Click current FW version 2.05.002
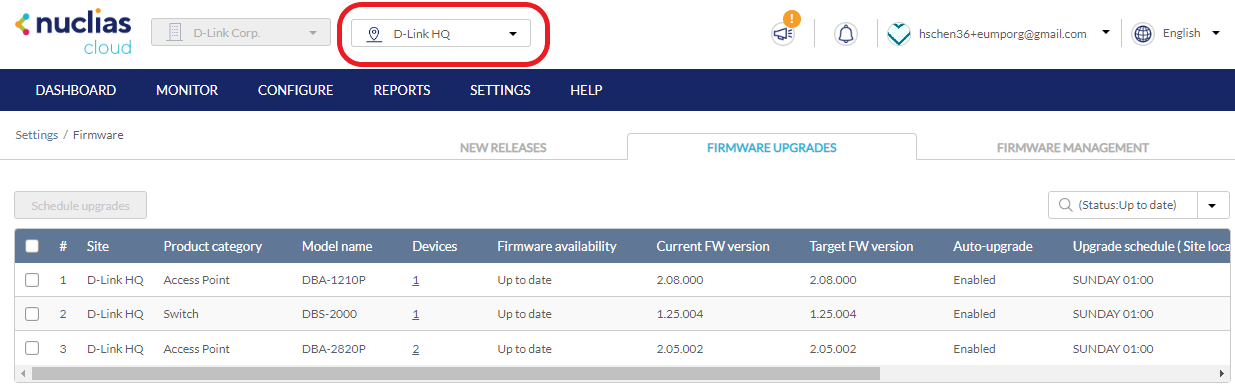The image size is (1235, 386). (x=680, y=349)
